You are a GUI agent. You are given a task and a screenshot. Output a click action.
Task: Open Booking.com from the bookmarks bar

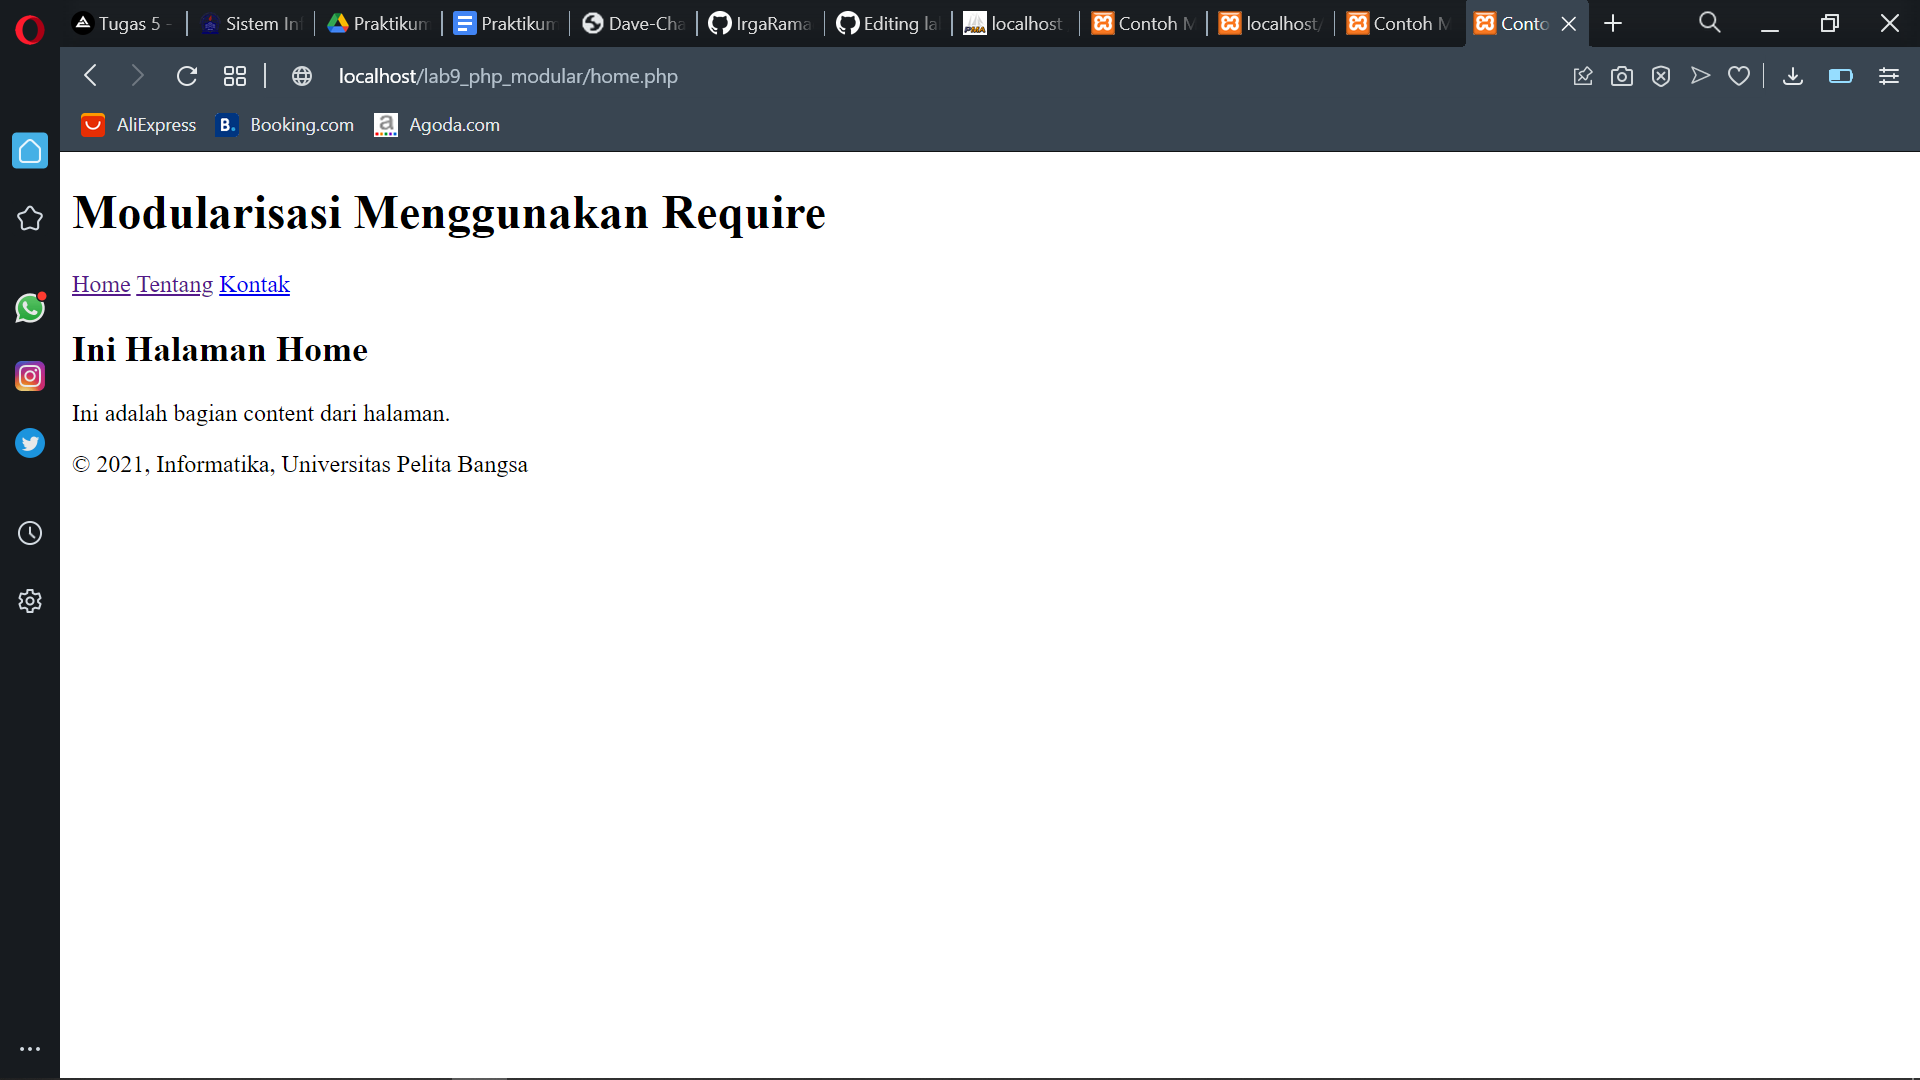click(284, 124)
